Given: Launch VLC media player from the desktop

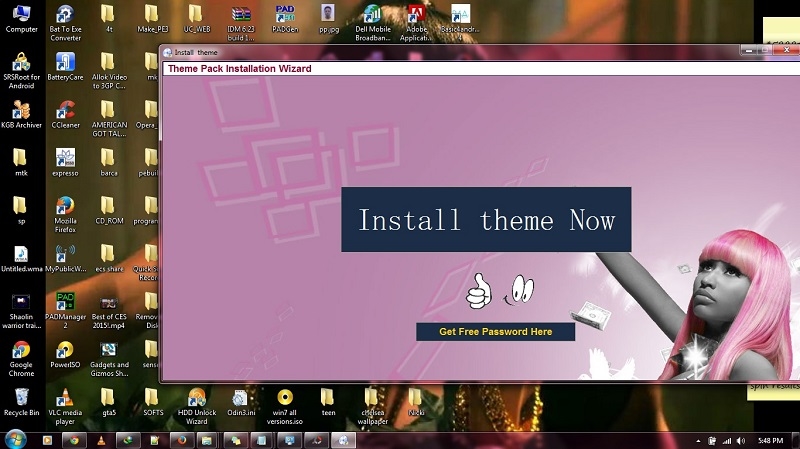Looking at the screenshot, I should 65,397.
